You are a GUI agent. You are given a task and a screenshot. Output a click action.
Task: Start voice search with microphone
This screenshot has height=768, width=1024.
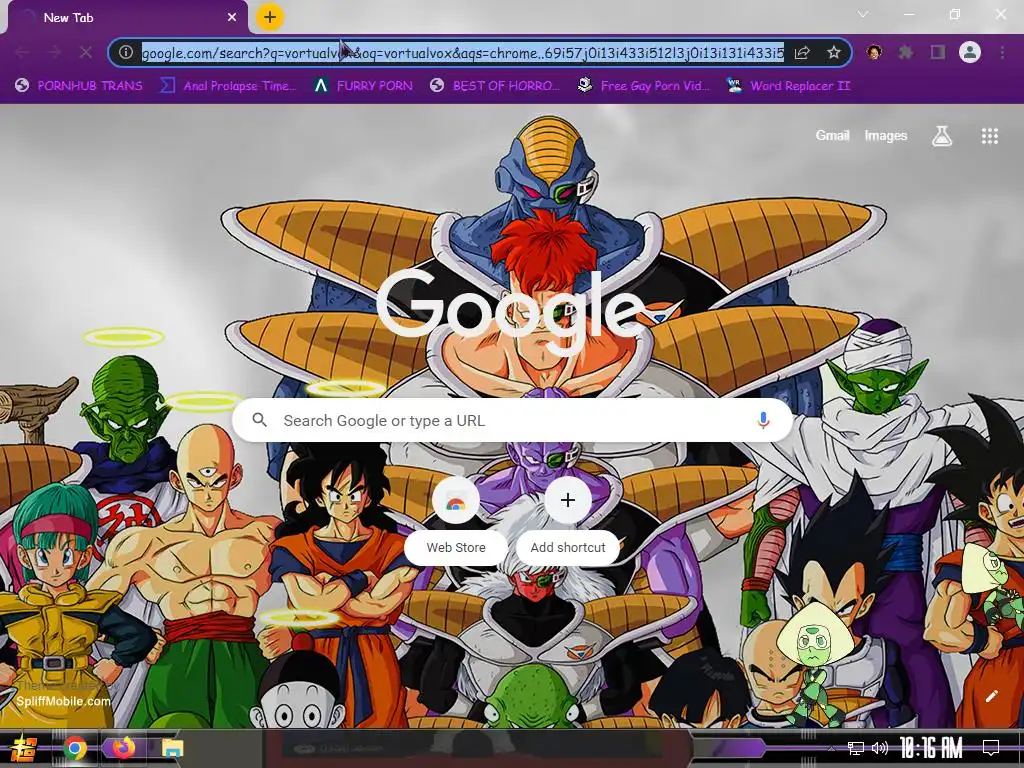[x=763, y=421]
